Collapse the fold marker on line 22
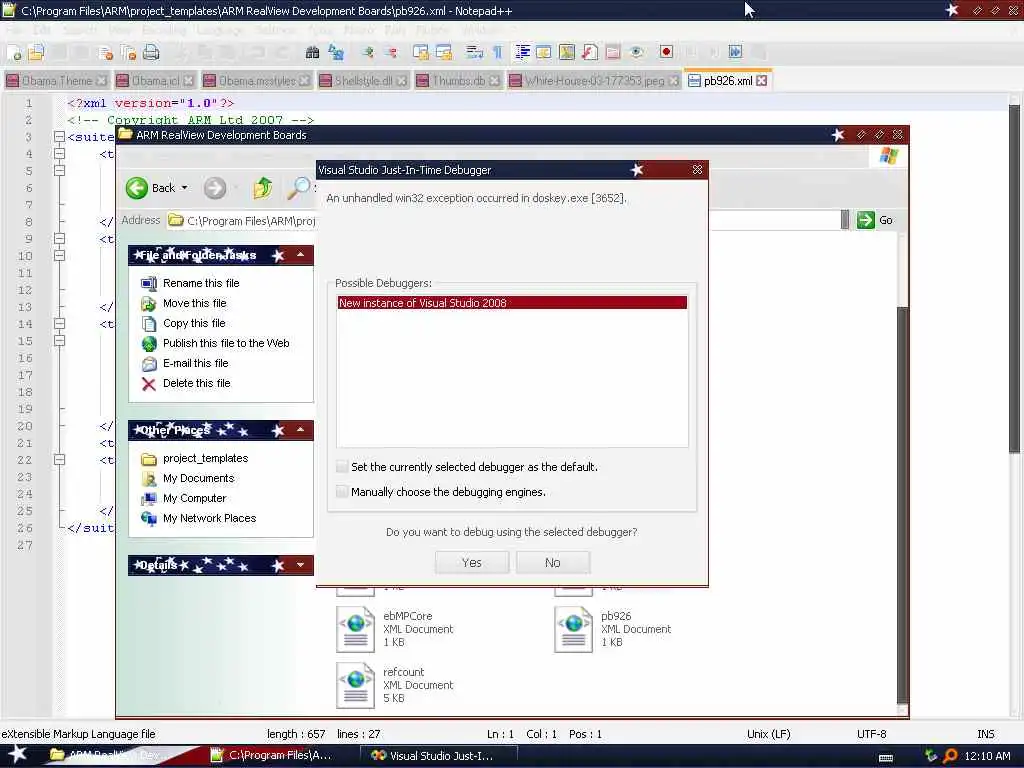Viewport: 1024px width, 768px height. (x=59, y=460)
